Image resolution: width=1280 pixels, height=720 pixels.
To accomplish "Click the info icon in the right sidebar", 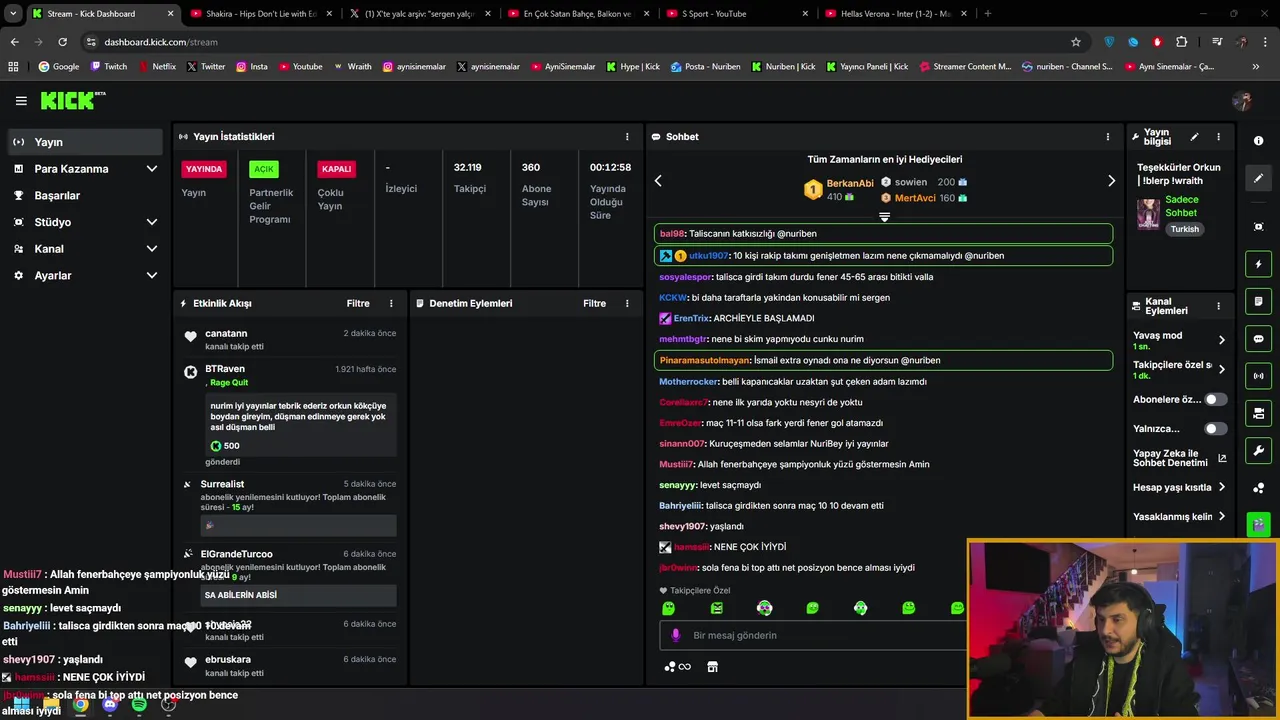I will [x=1259, y=141].
